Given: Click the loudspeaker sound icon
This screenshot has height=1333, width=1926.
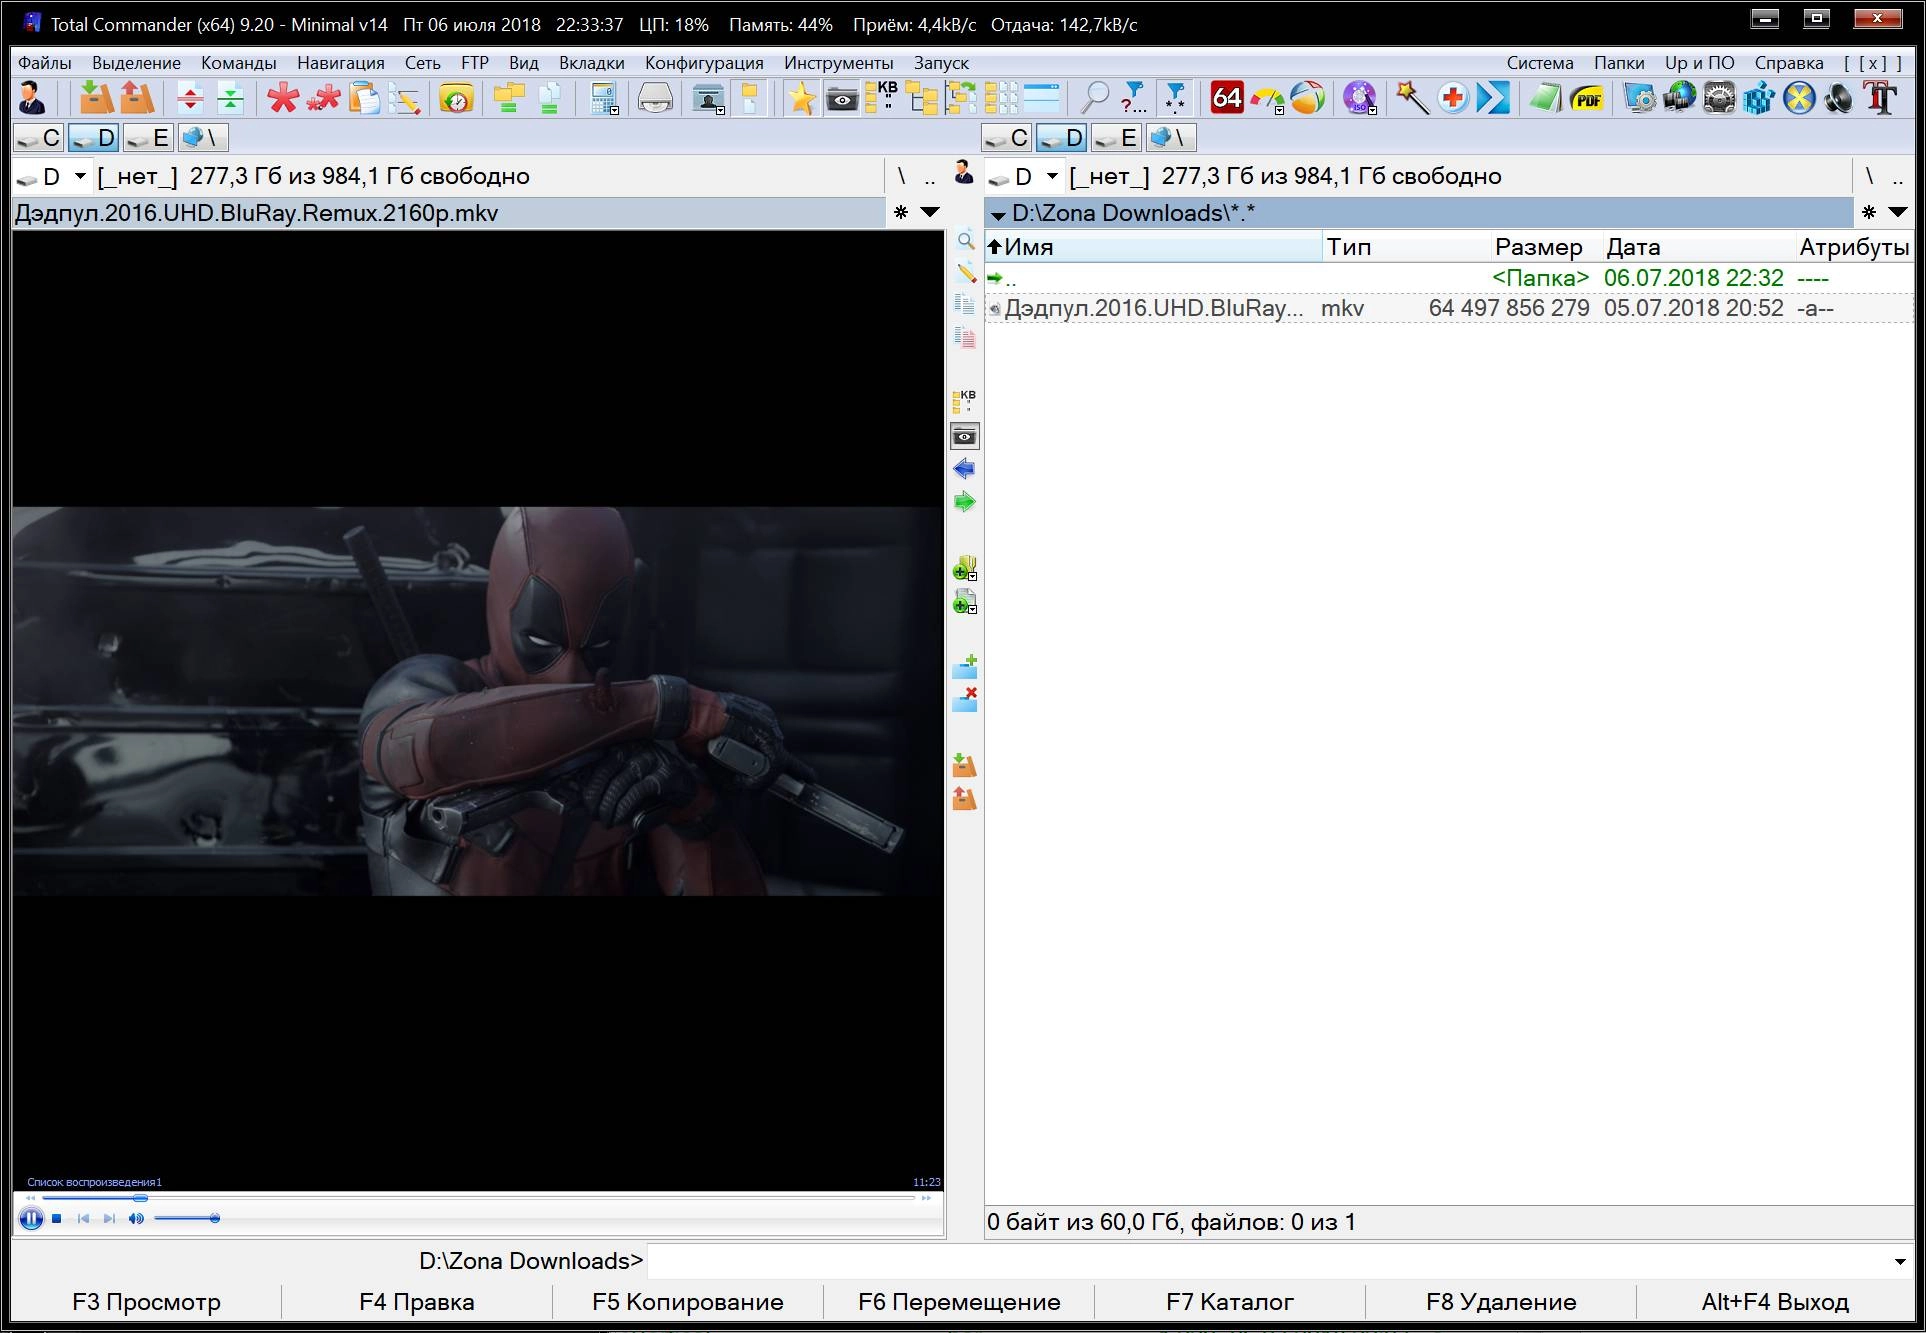Looking at the screenshot, I should 1839,98.
